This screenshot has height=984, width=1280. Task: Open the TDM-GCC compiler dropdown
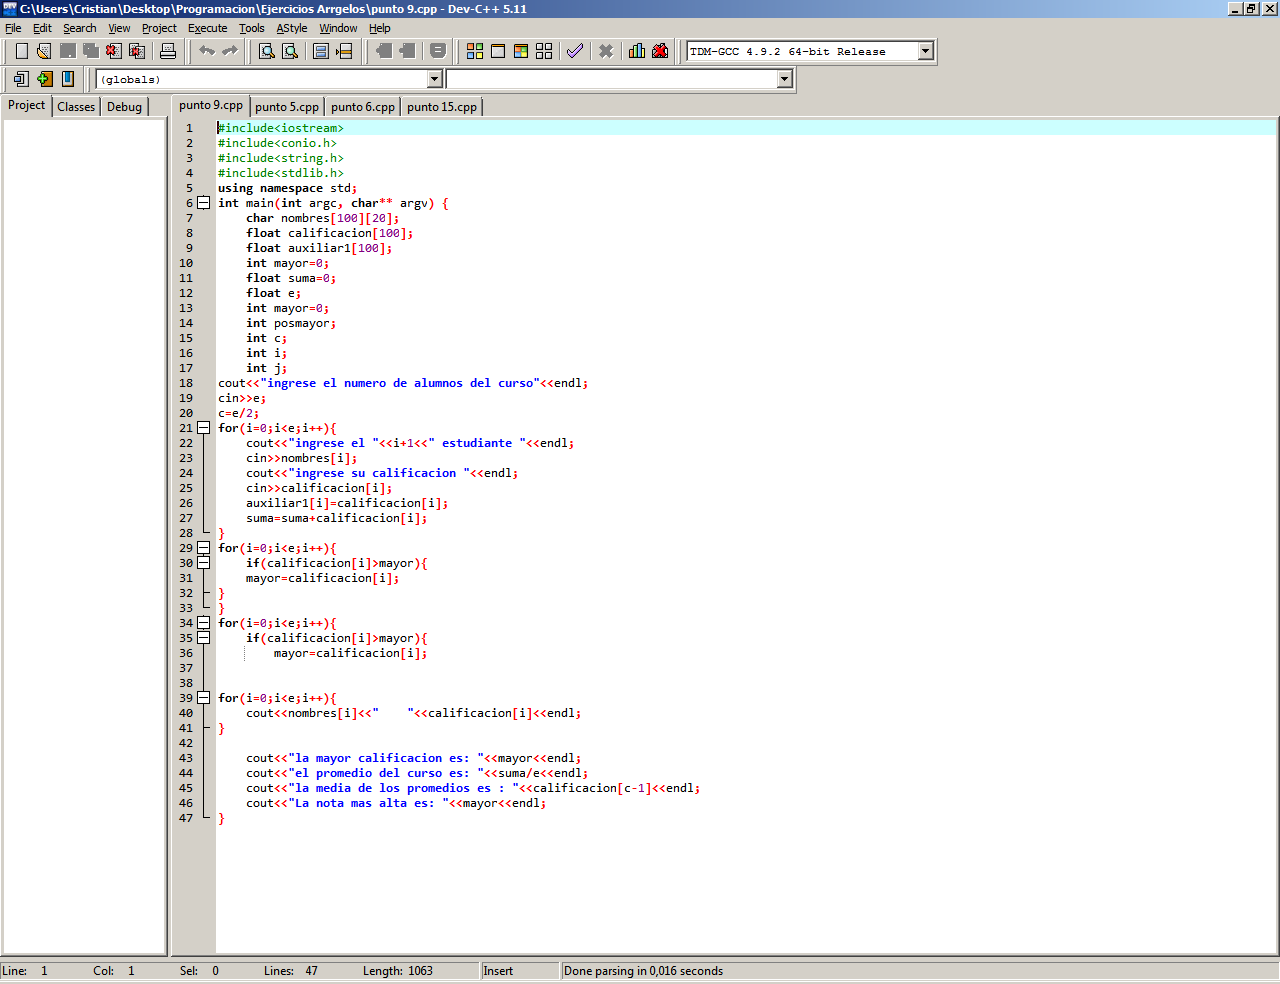coord(925,51)
